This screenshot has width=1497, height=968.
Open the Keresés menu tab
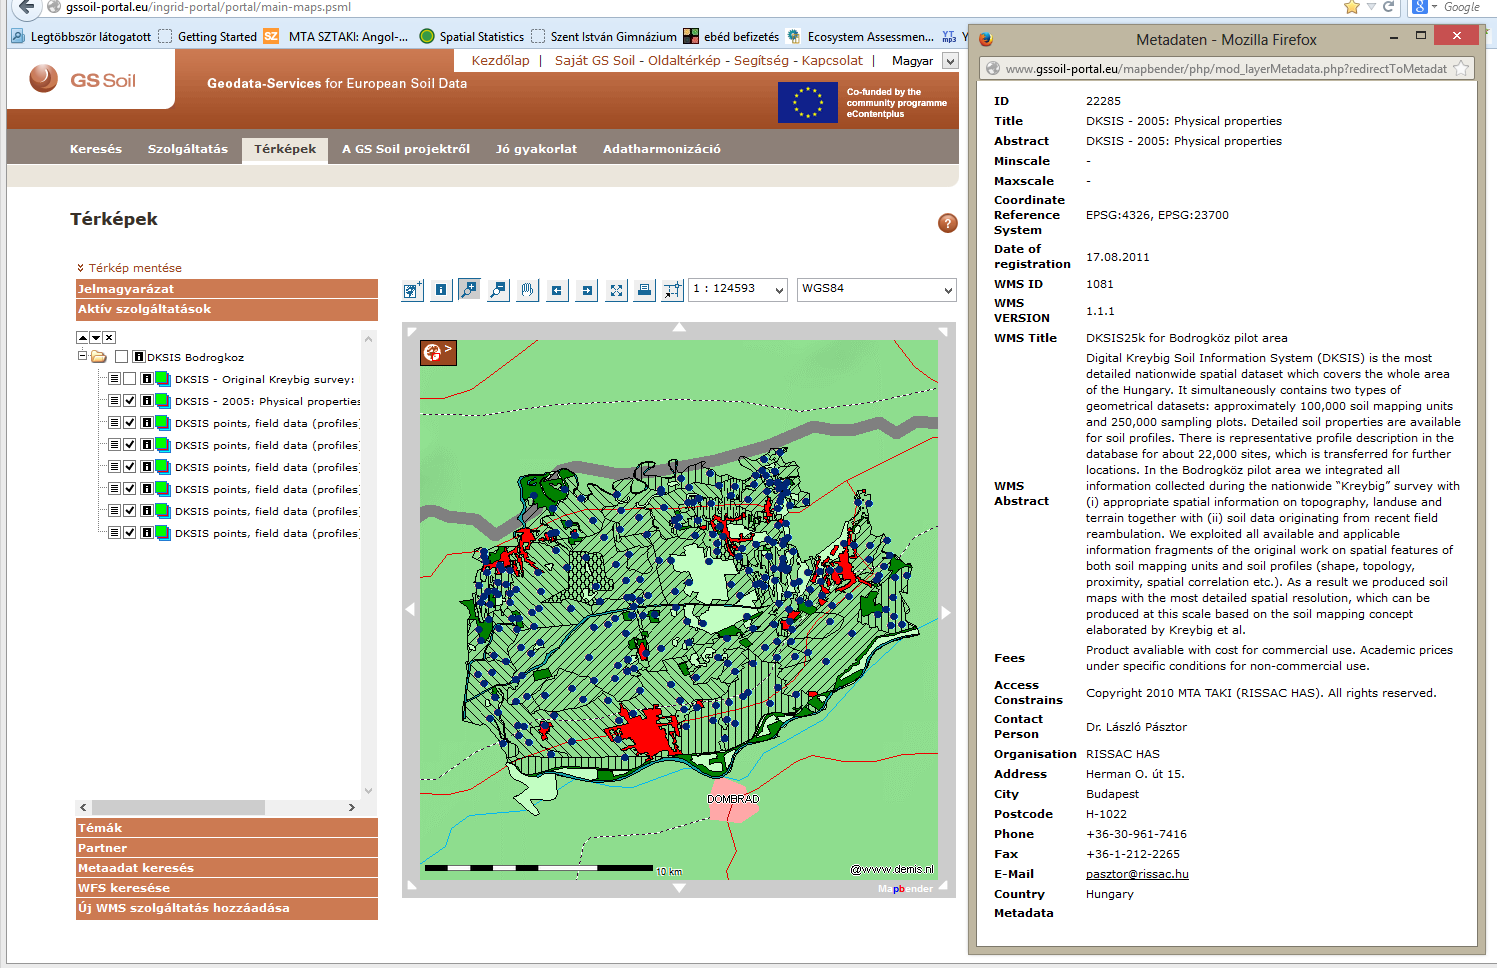[96, 149]
